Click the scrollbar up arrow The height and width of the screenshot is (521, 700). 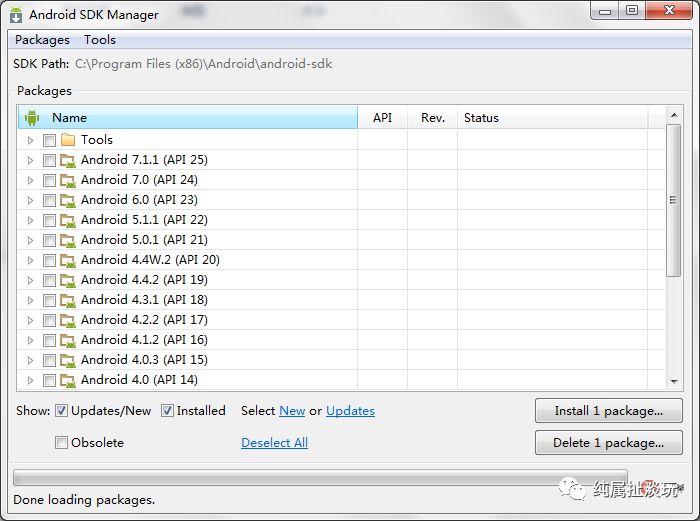[x=674, y=115]
